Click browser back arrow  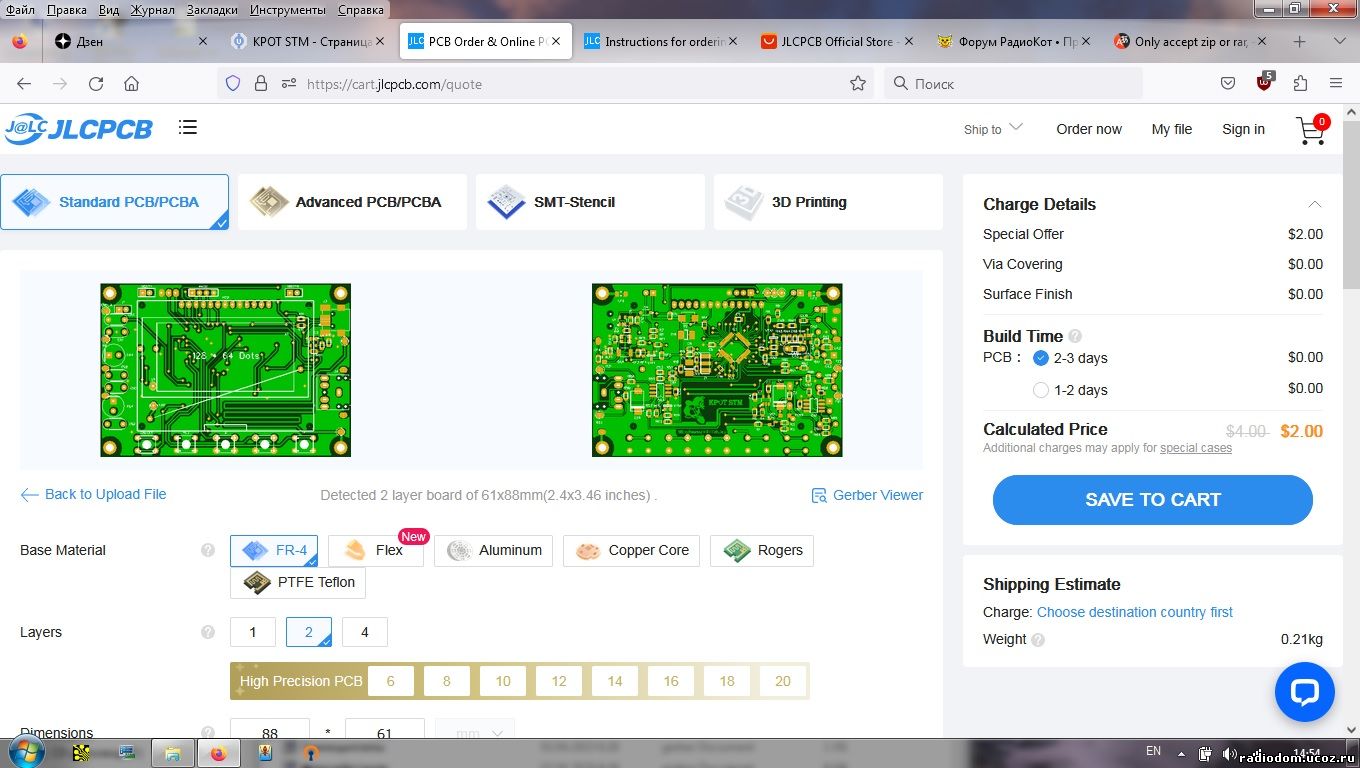coord(24,84)
